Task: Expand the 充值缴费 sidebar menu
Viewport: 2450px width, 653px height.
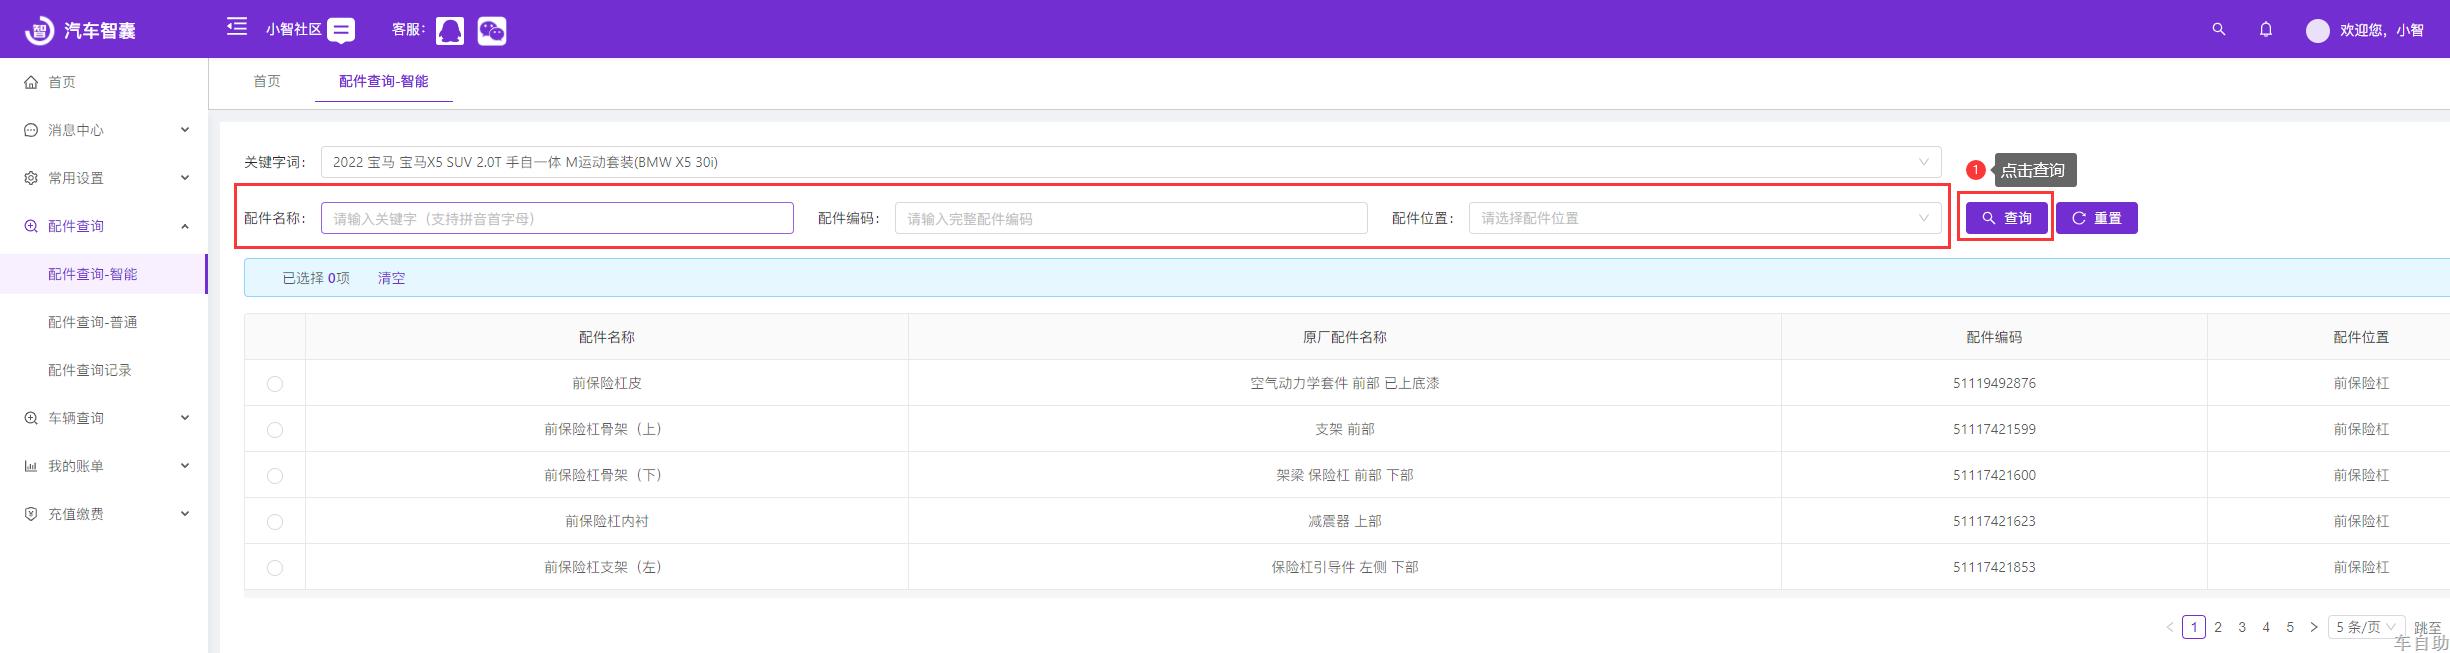Action: pyautogui.click(x=185, y=514)
